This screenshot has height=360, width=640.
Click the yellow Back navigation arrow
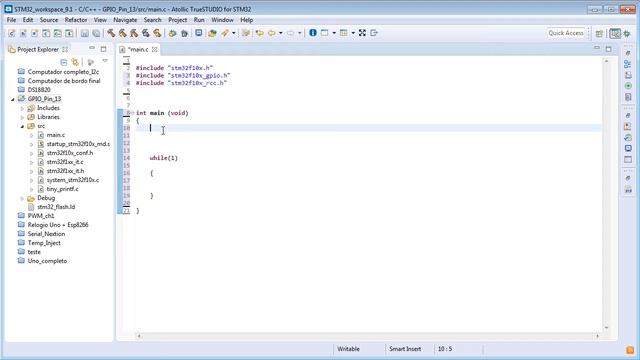pyautogui.click(x=271, y=33)
